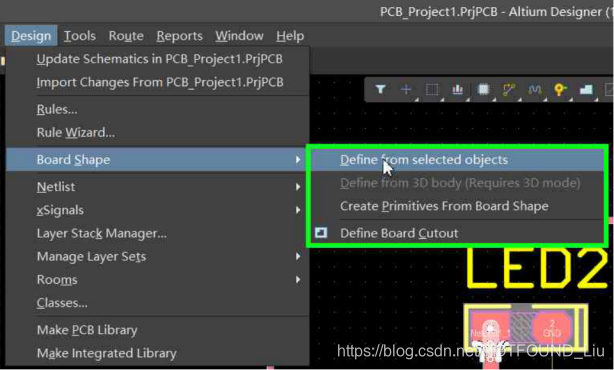This screenshot has width=614, height=370.
Task: Expand the Rooms submenu arrow
Action: 298,280
